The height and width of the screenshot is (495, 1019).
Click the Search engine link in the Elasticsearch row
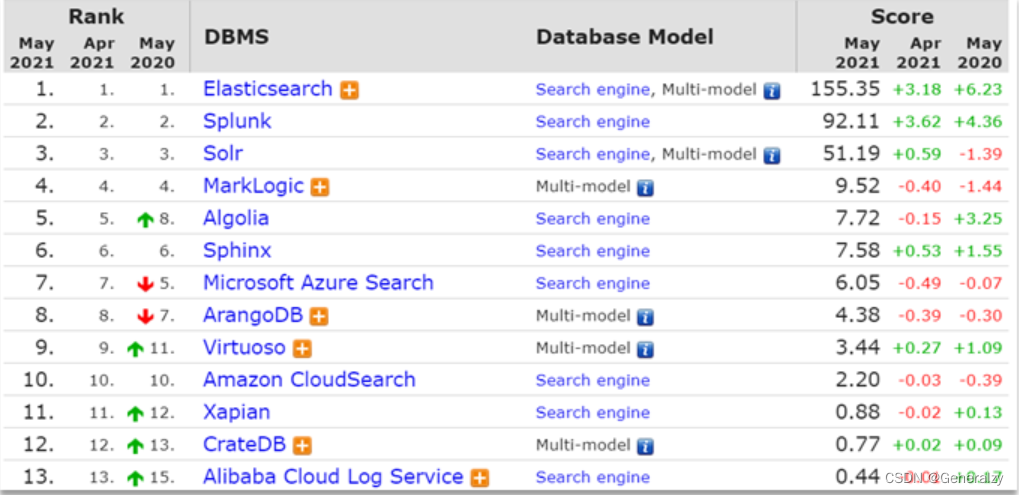click(593, 90)
